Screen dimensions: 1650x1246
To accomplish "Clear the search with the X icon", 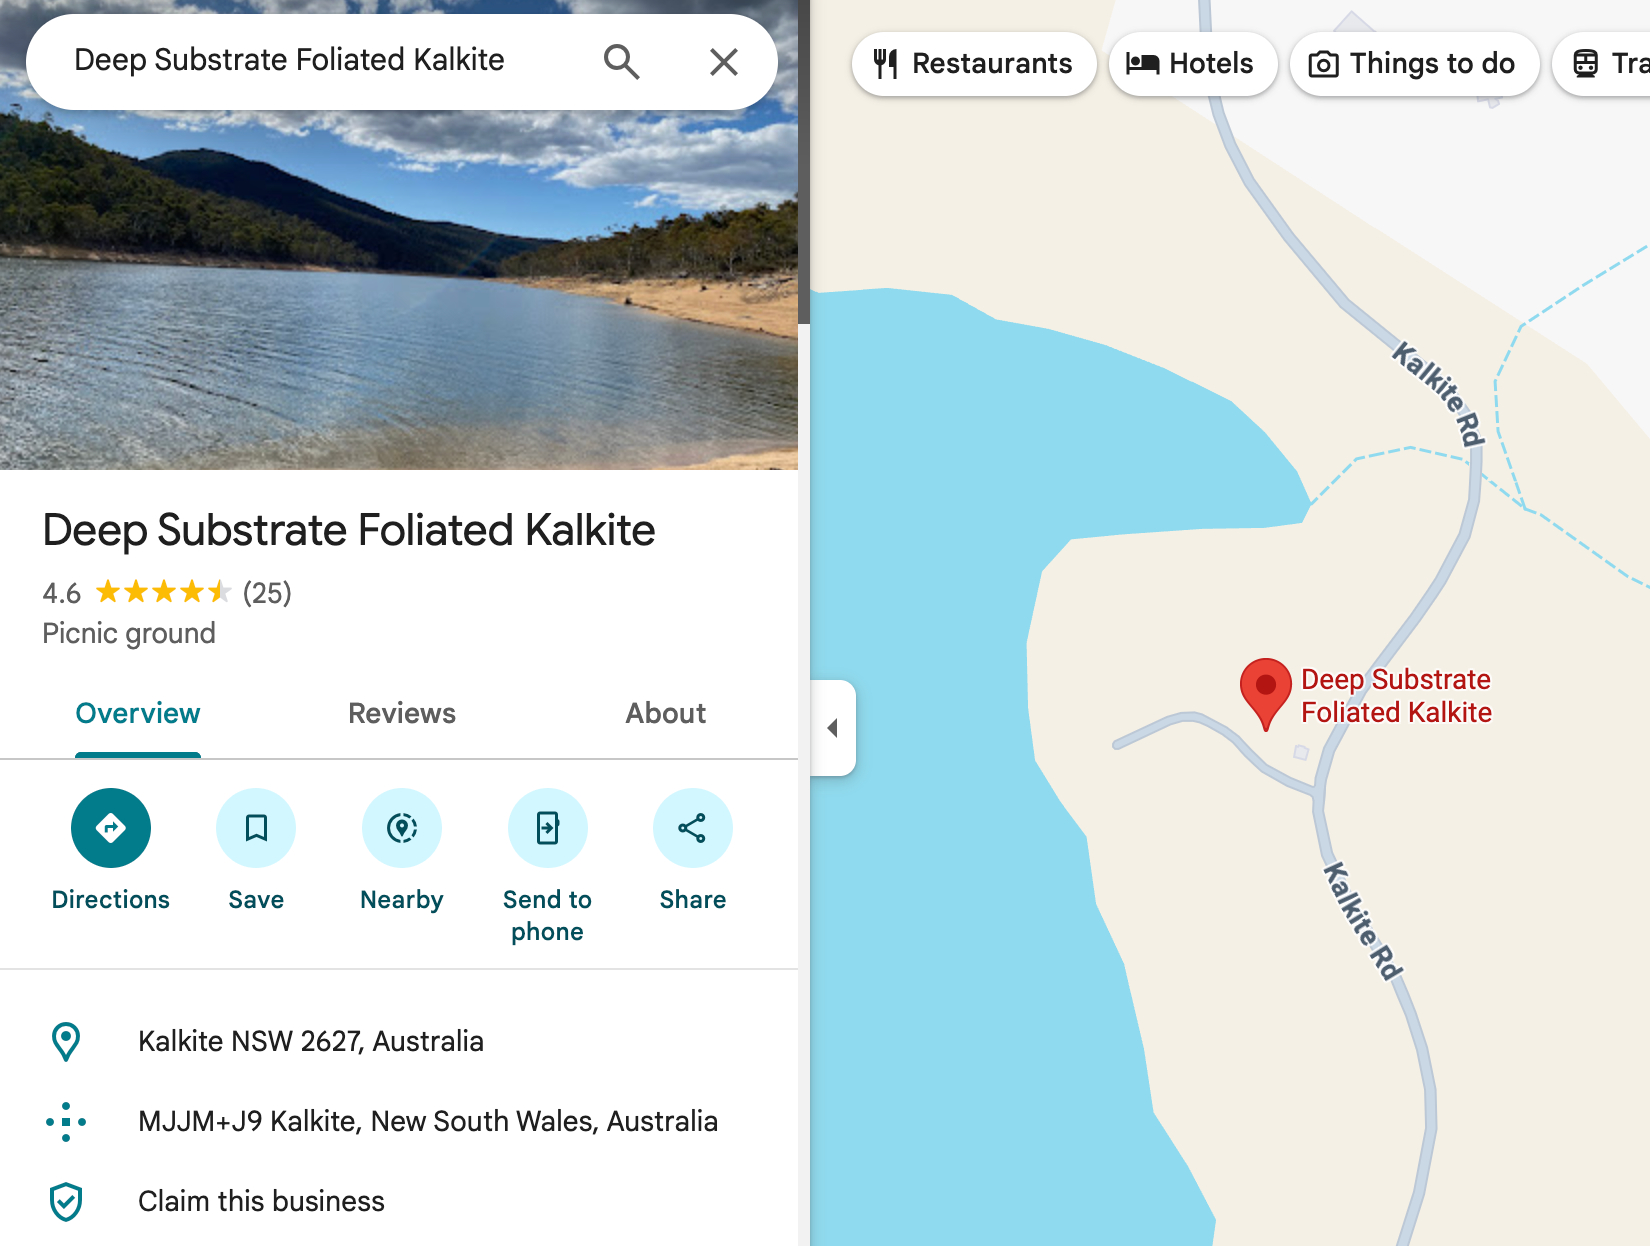I will coord(724,62).
